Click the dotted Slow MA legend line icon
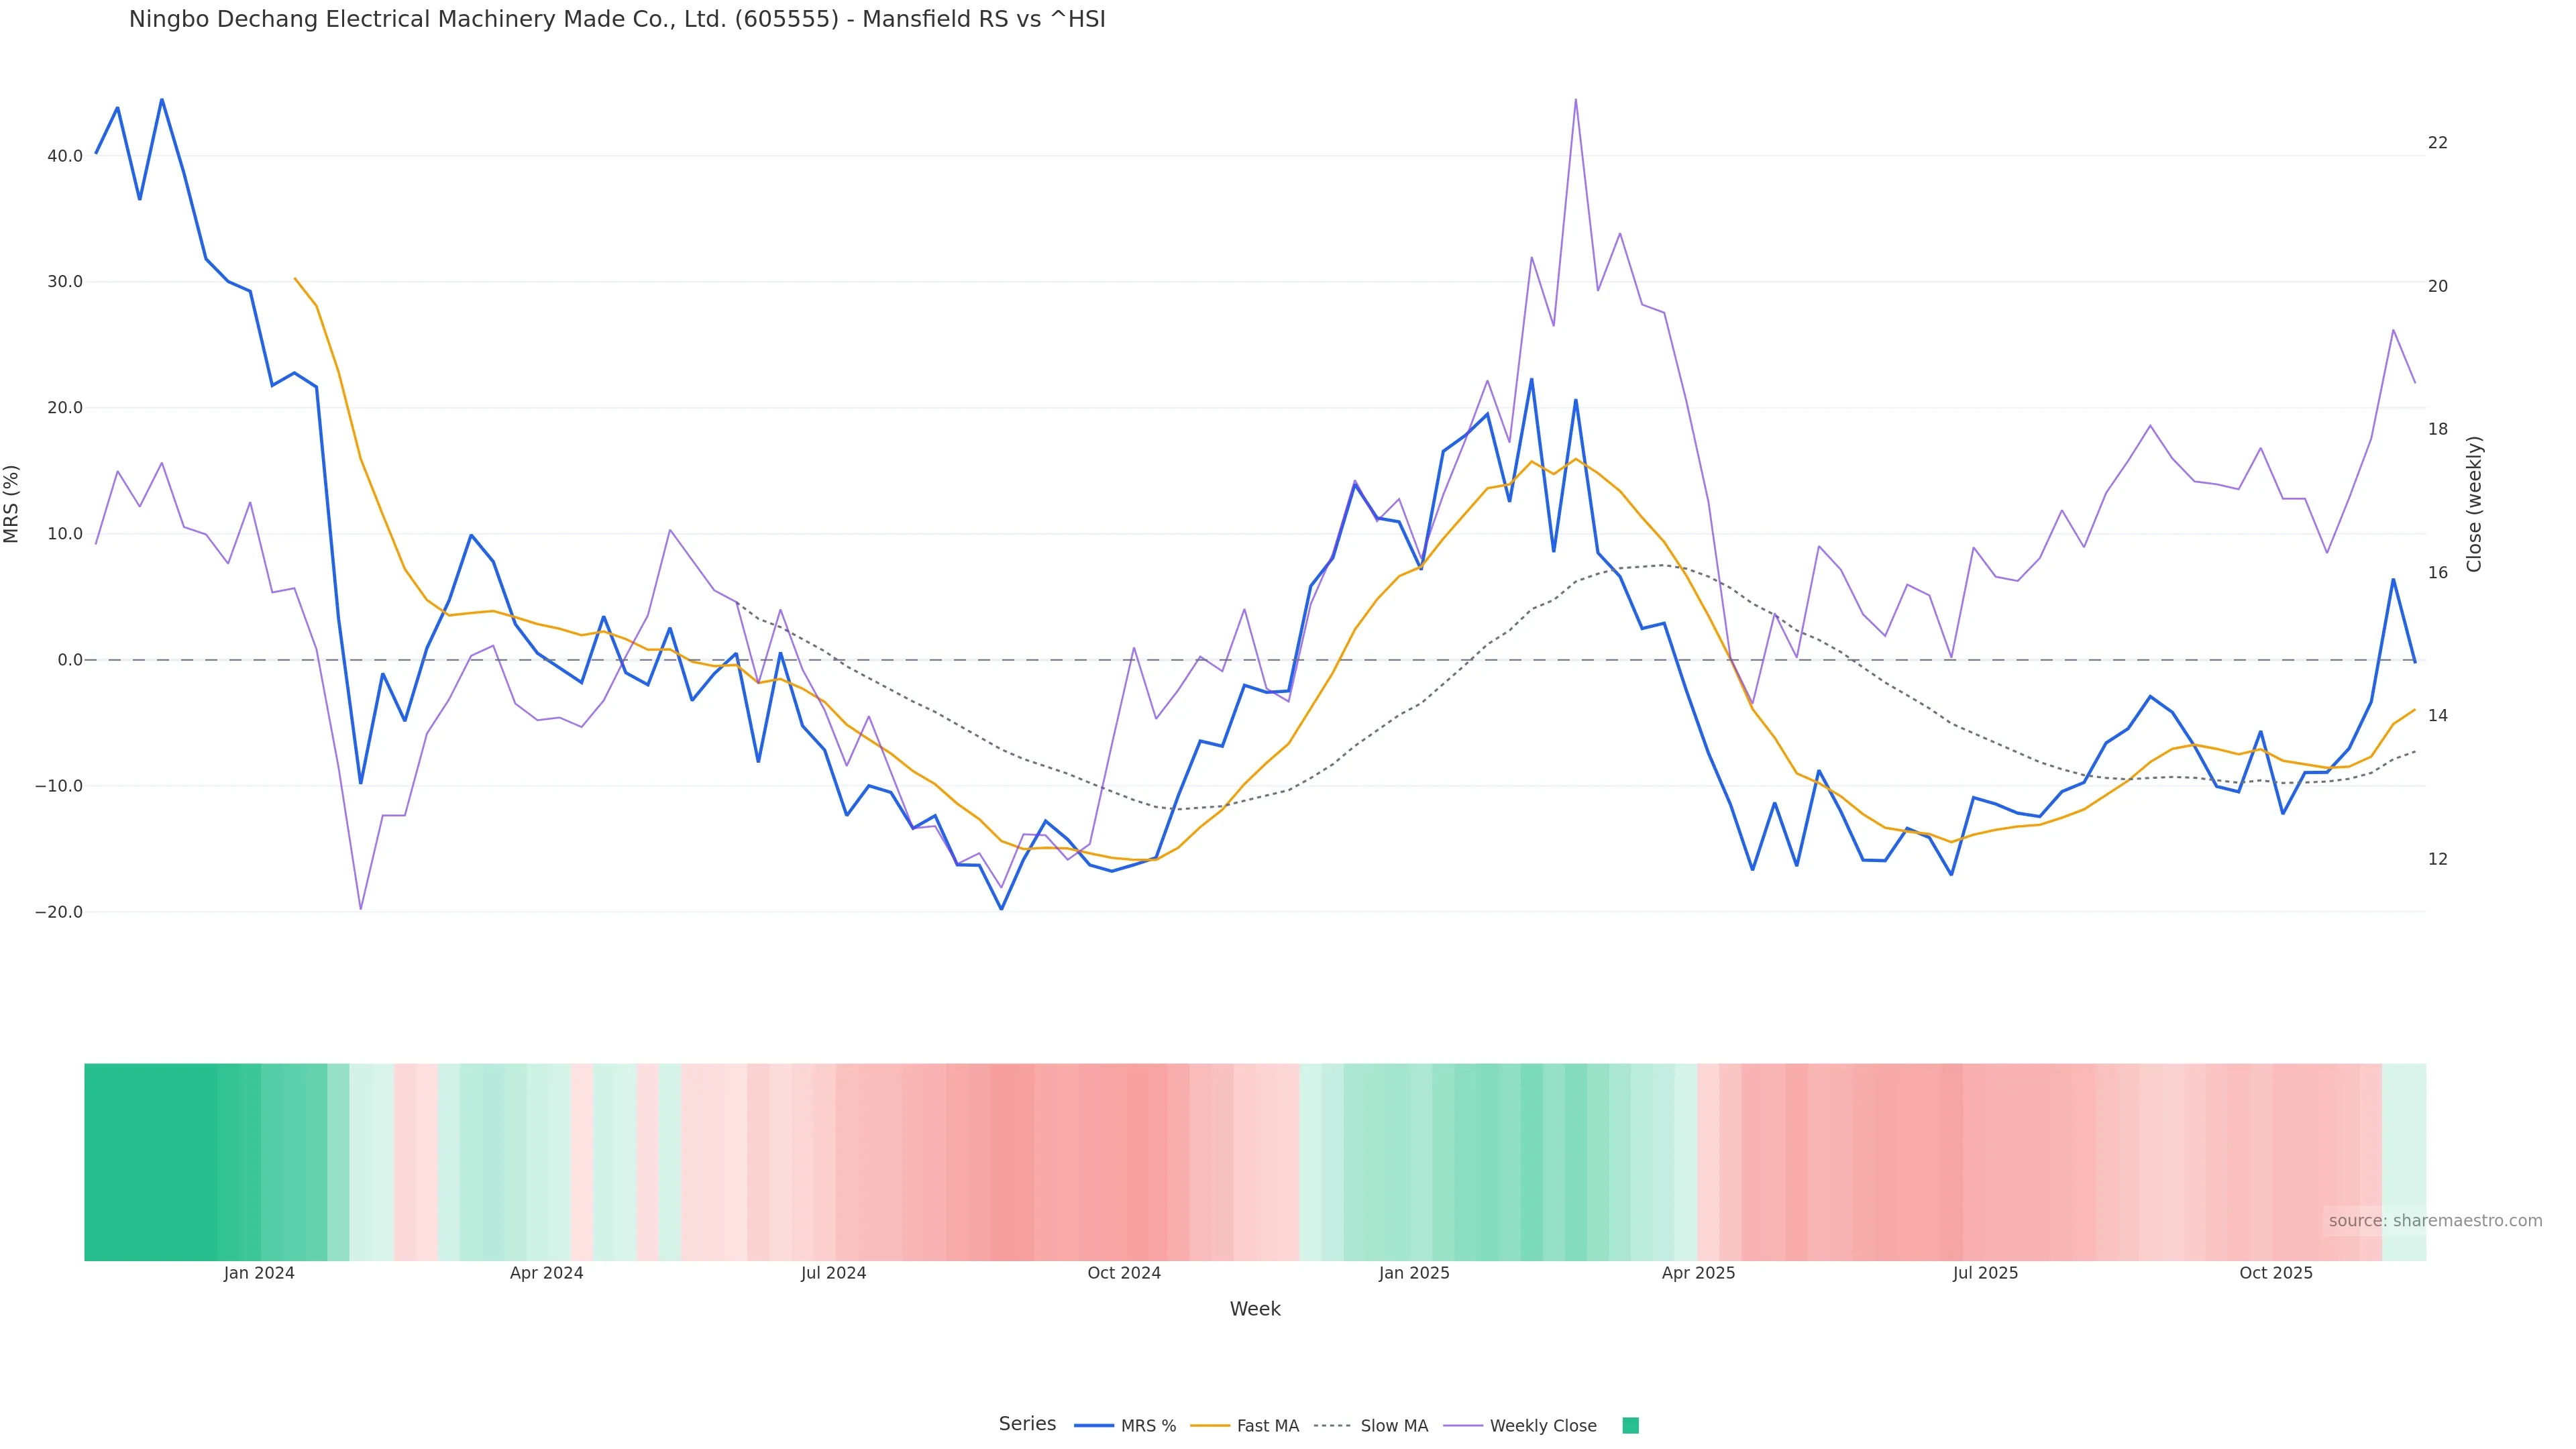 [x=1332, y=1426]
